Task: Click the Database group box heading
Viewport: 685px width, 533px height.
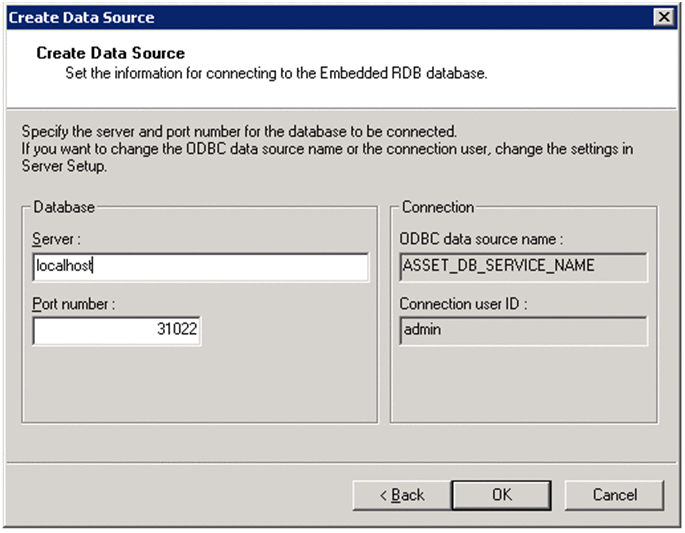Action: (64, 207)
